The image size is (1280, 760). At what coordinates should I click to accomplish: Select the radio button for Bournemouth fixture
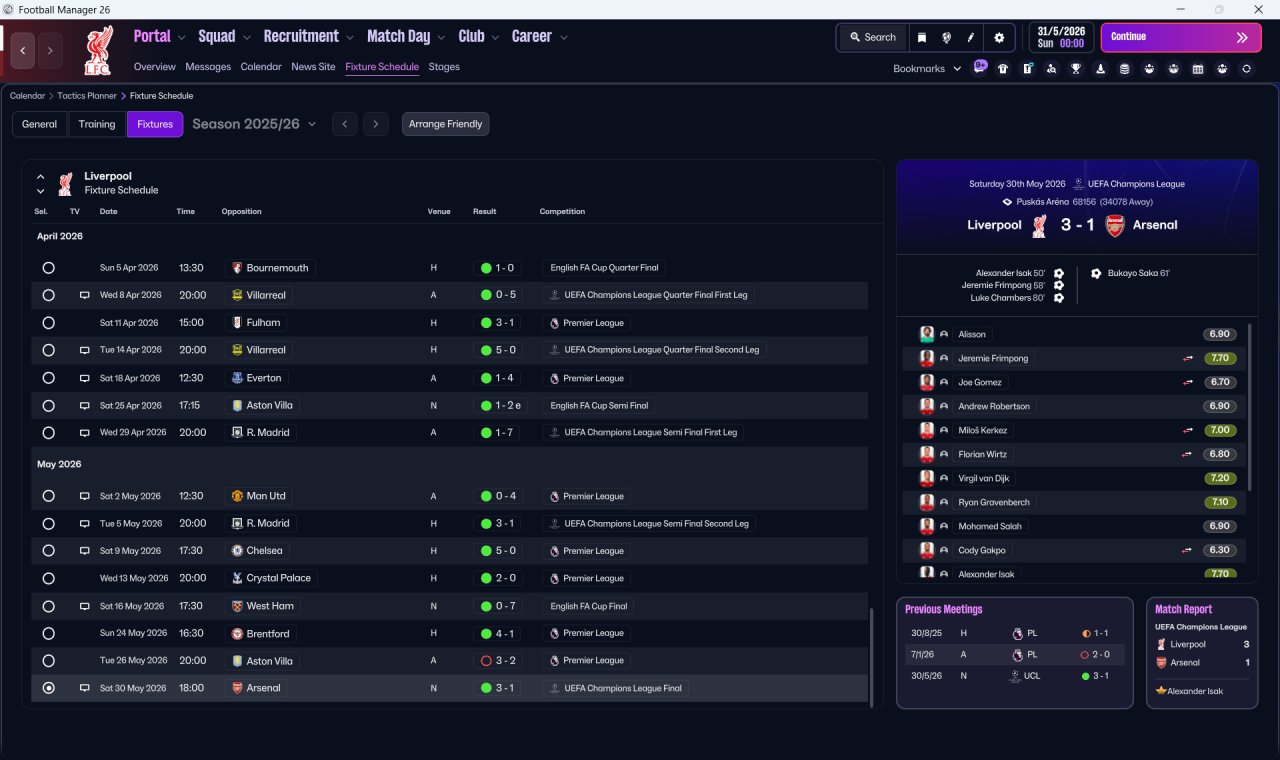48,268
